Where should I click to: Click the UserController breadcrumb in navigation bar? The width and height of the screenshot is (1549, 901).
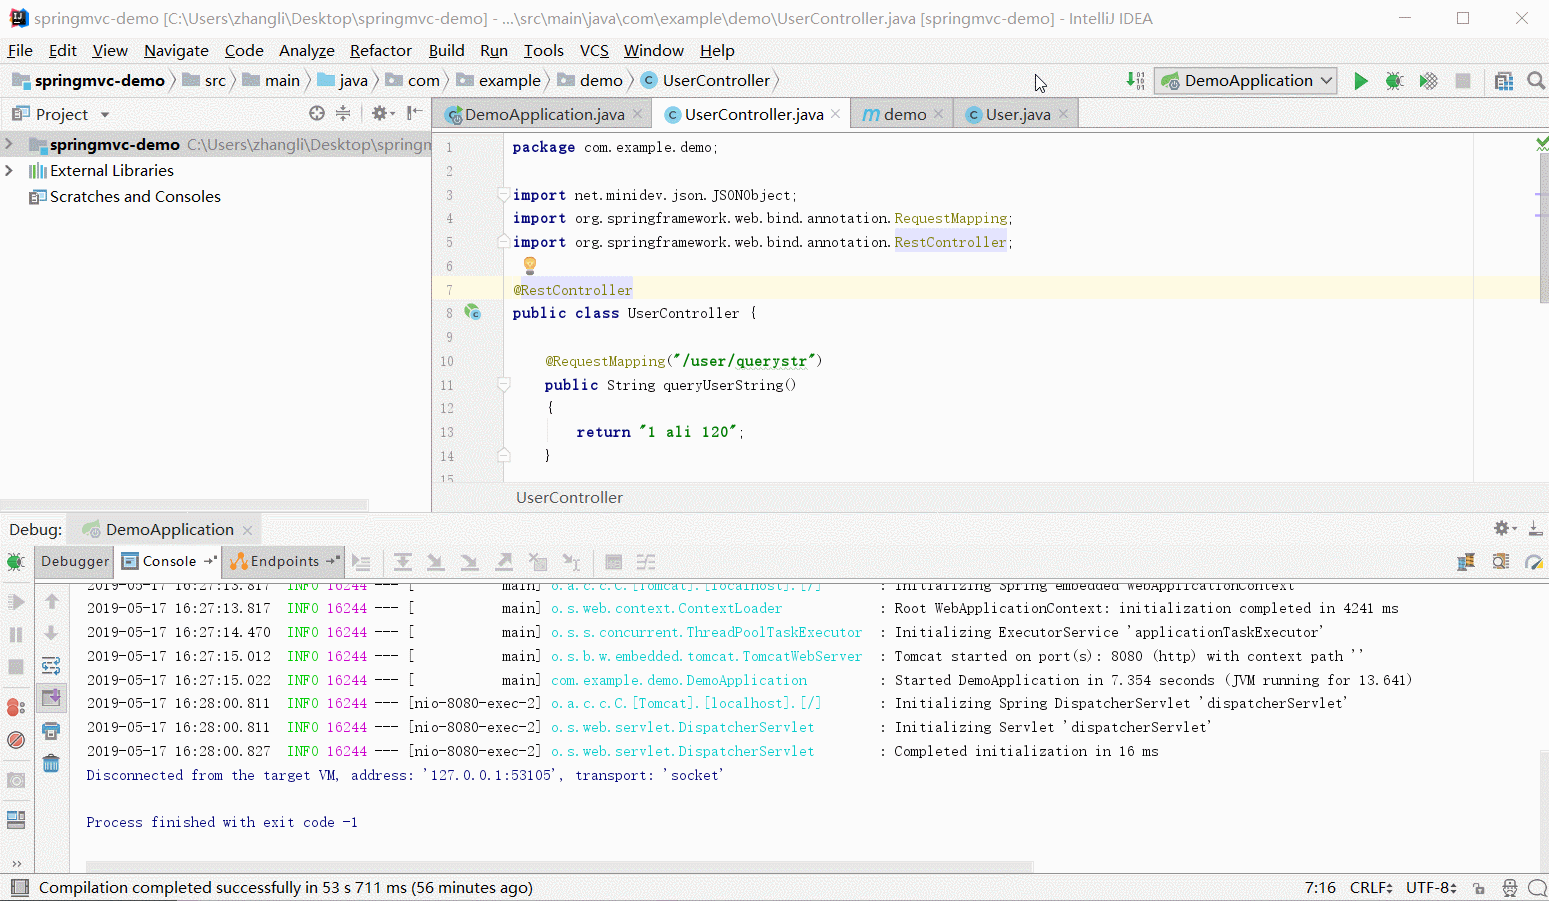tap(715, 81)
